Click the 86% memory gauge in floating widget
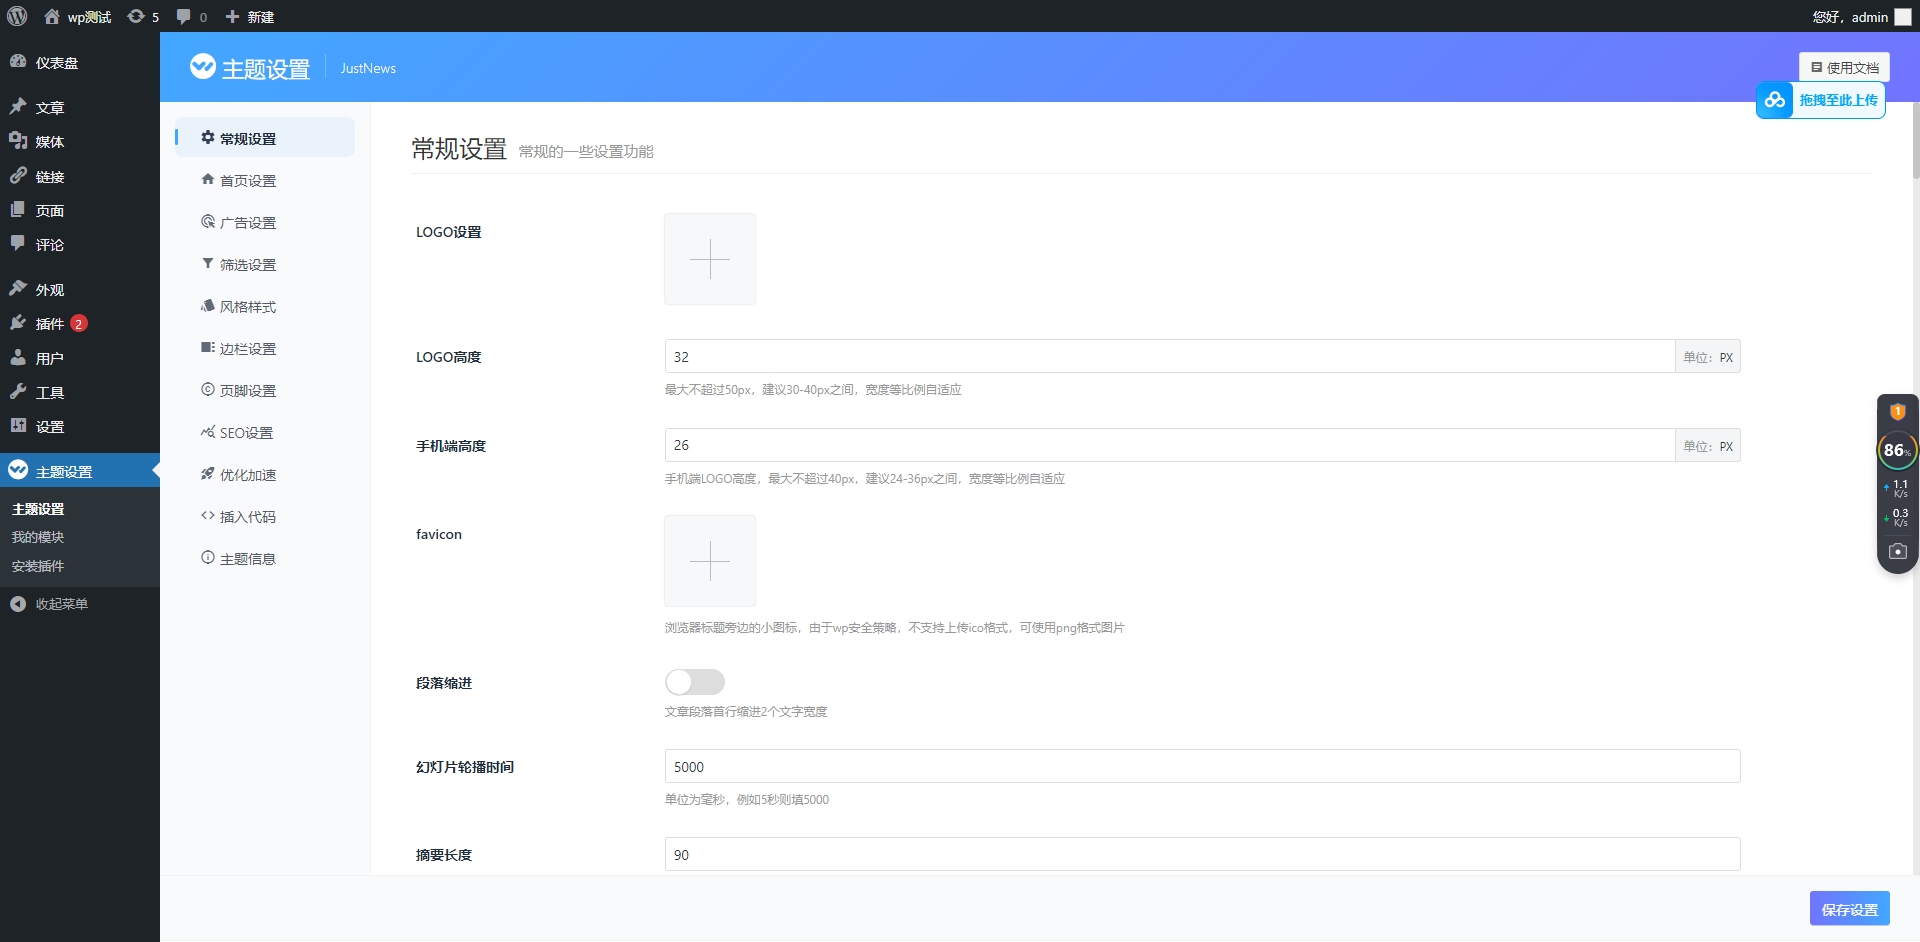This screenshot has height=942, width=1920. (x=1897, y=450)
